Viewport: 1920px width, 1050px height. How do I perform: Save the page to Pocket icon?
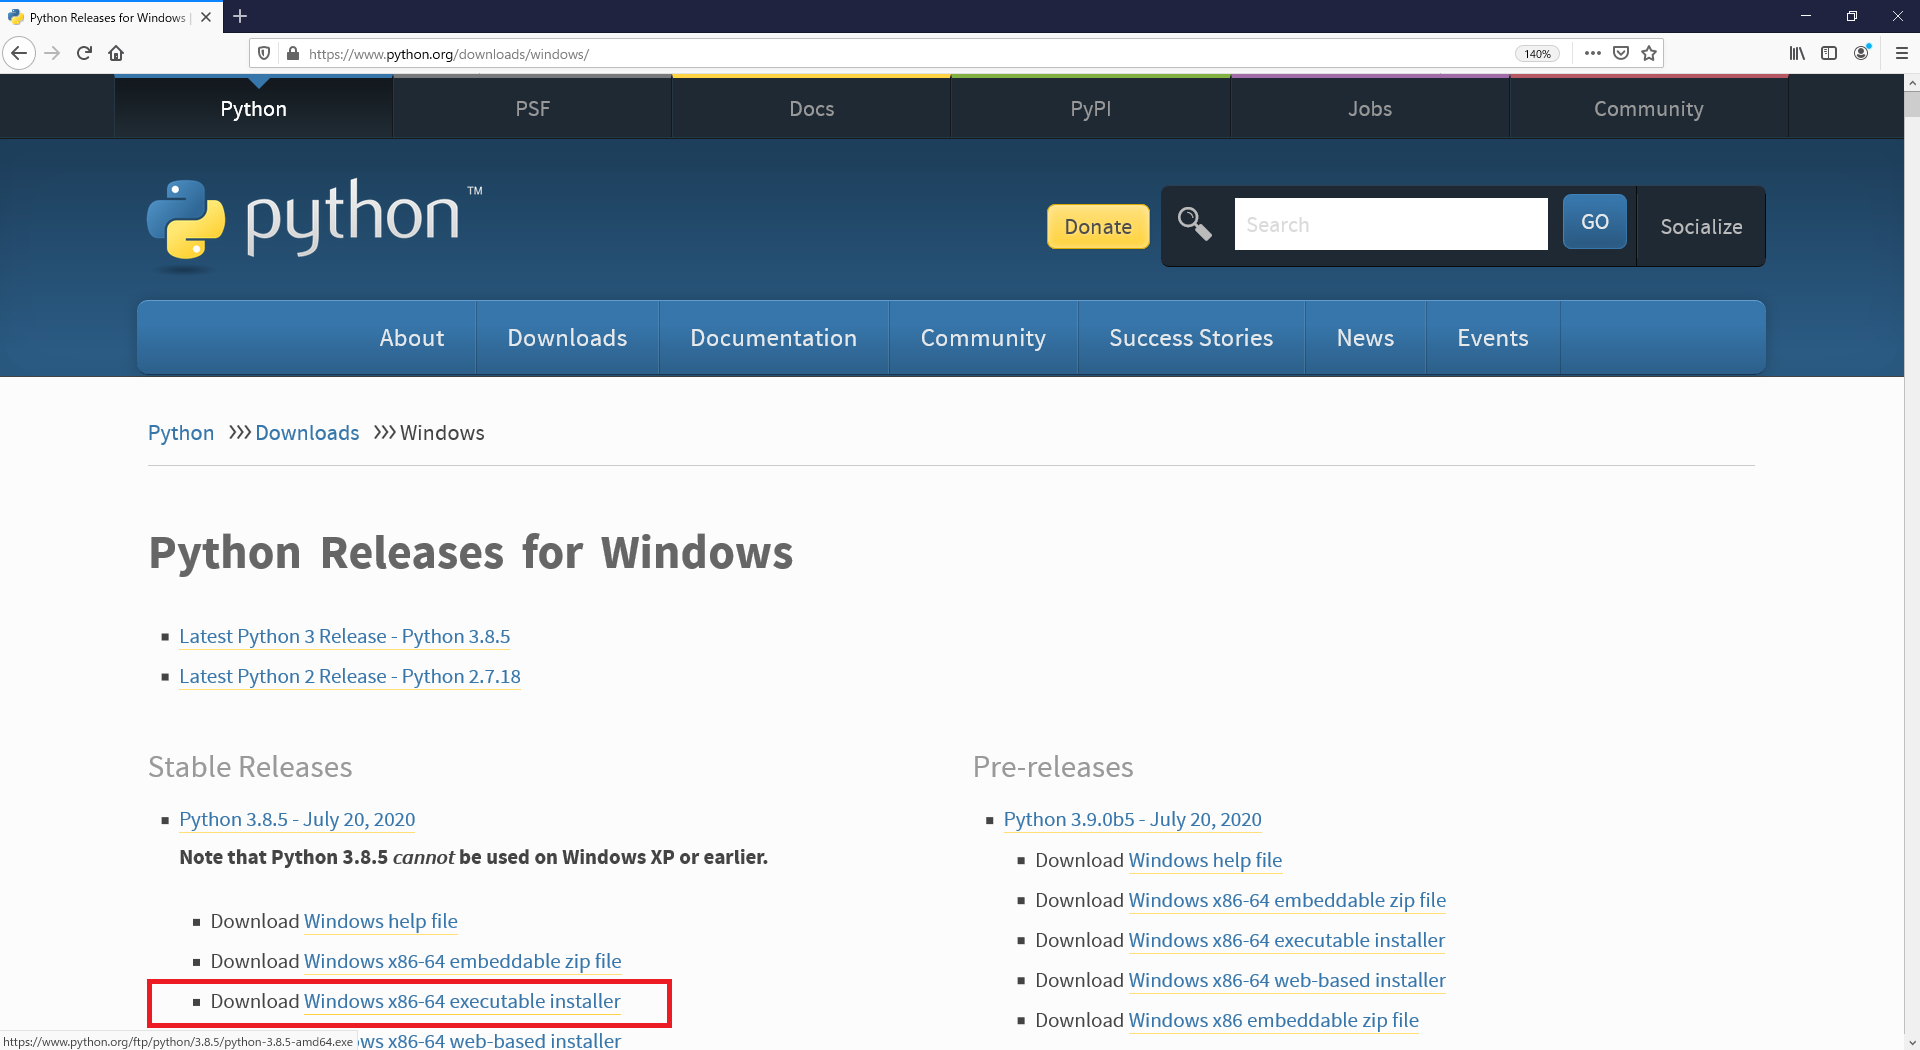(1621, 53)
